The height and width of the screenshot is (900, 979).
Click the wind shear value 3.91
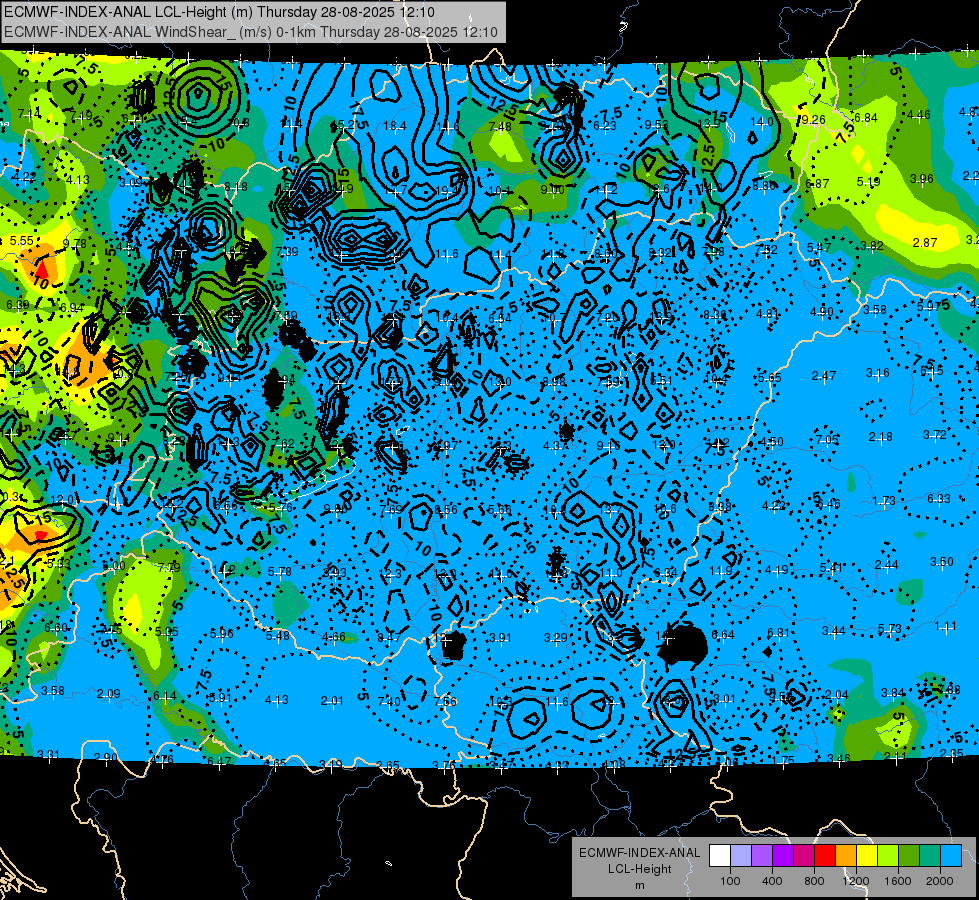[500, 638]
